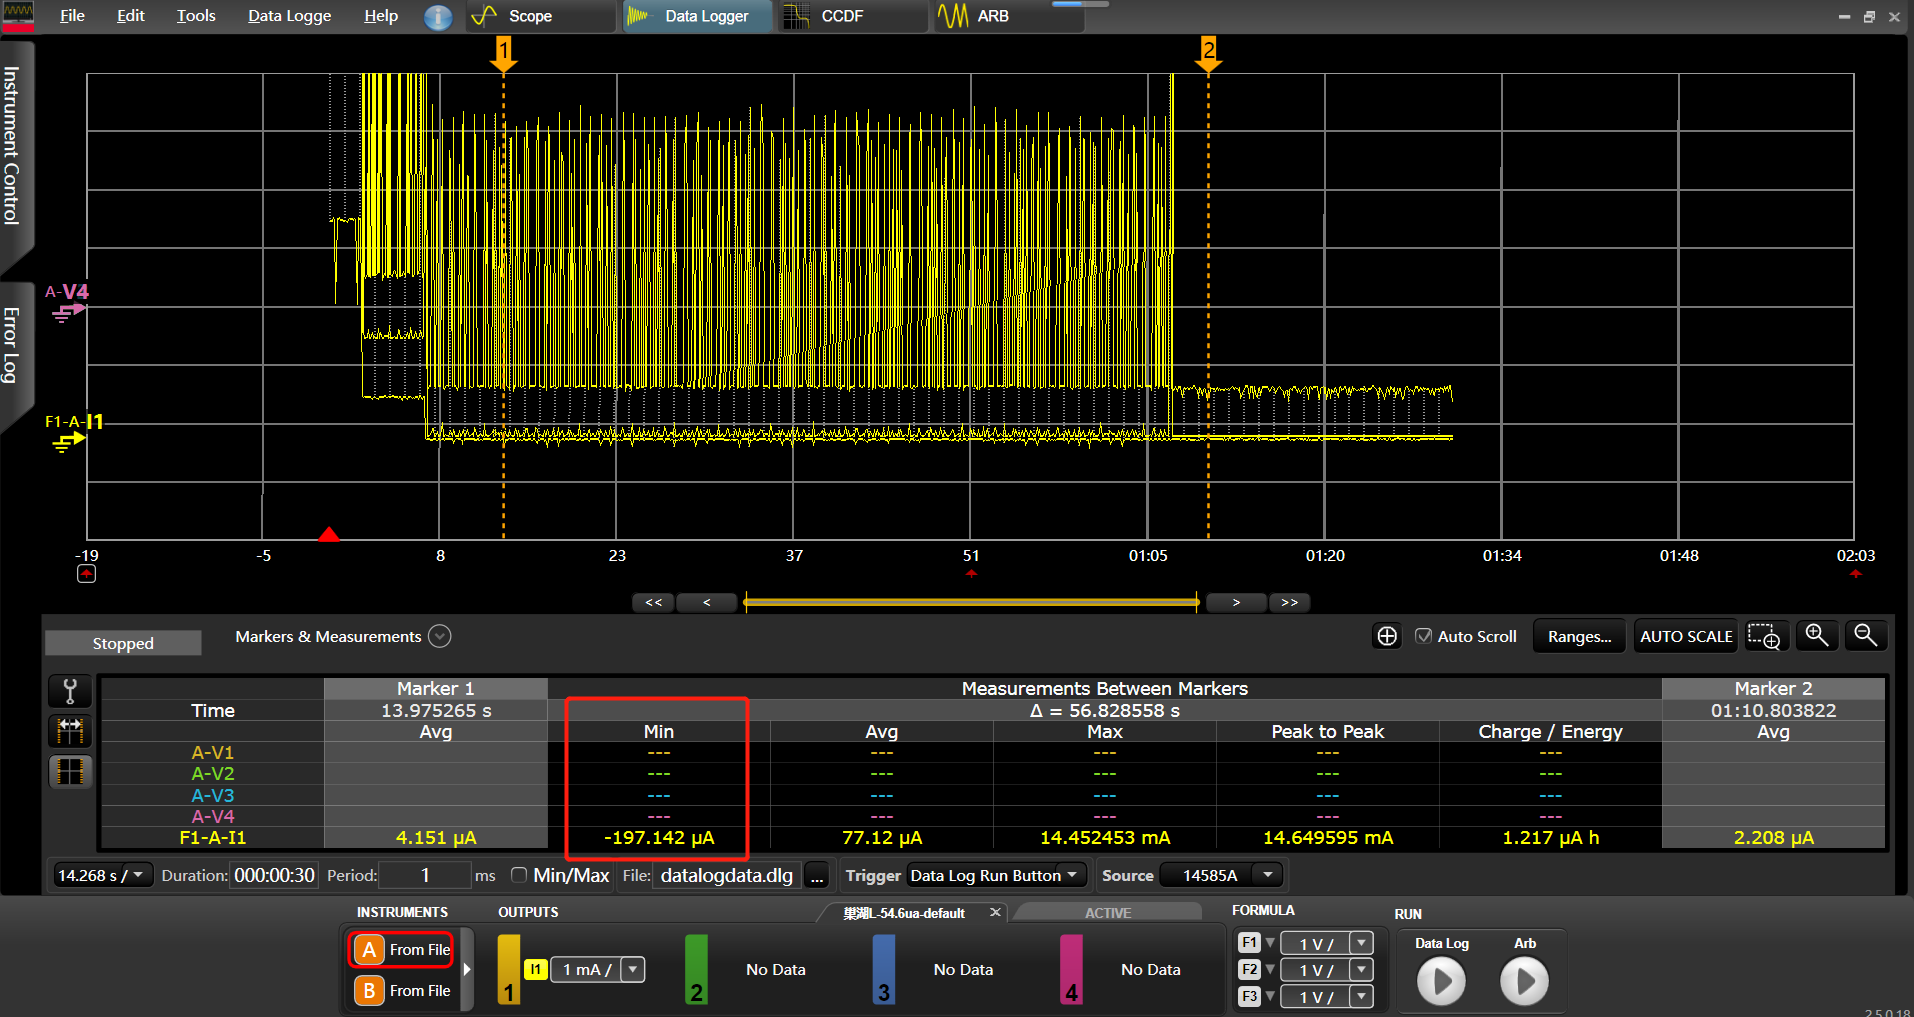1914x1017 pixels.
Task: Open the 14585A Source dropdown
Action: [1221, 876]
